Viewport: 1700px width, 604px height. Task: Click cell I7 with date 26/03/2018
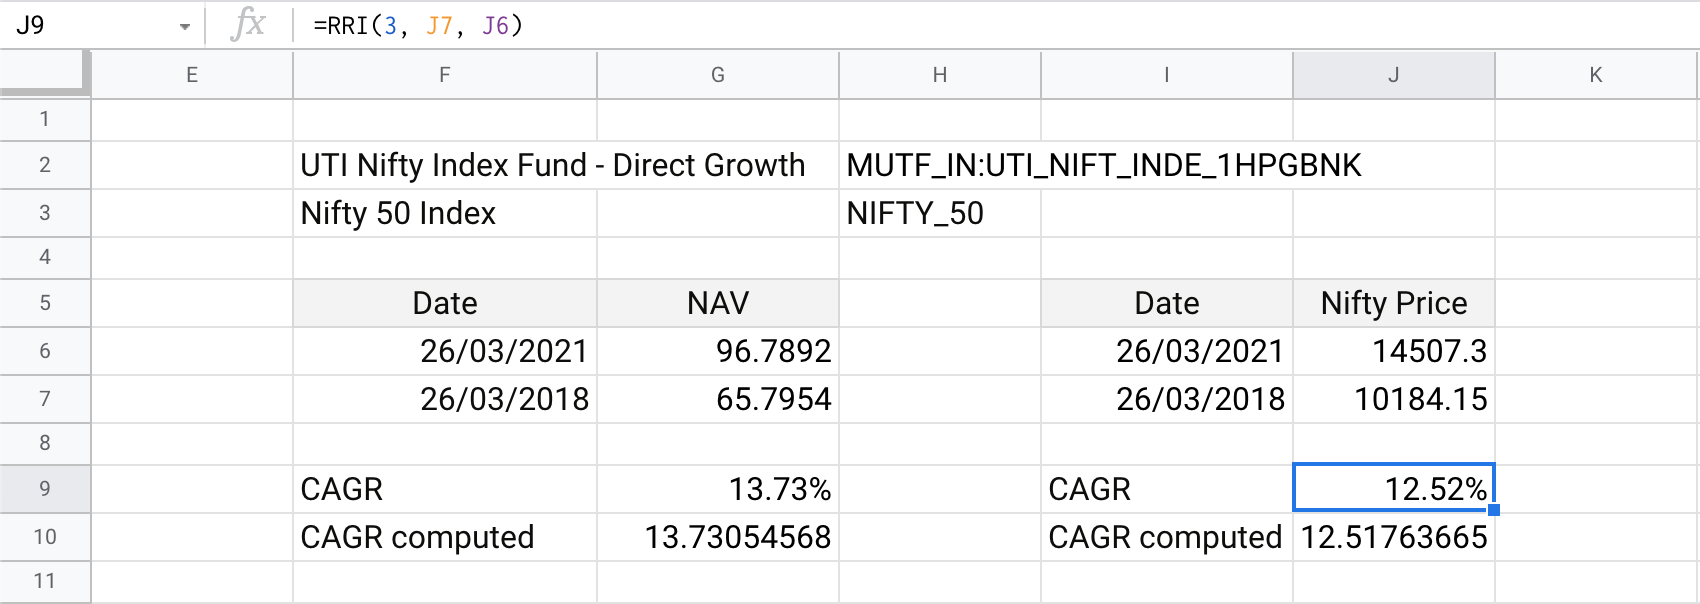tap(1167, 399)
